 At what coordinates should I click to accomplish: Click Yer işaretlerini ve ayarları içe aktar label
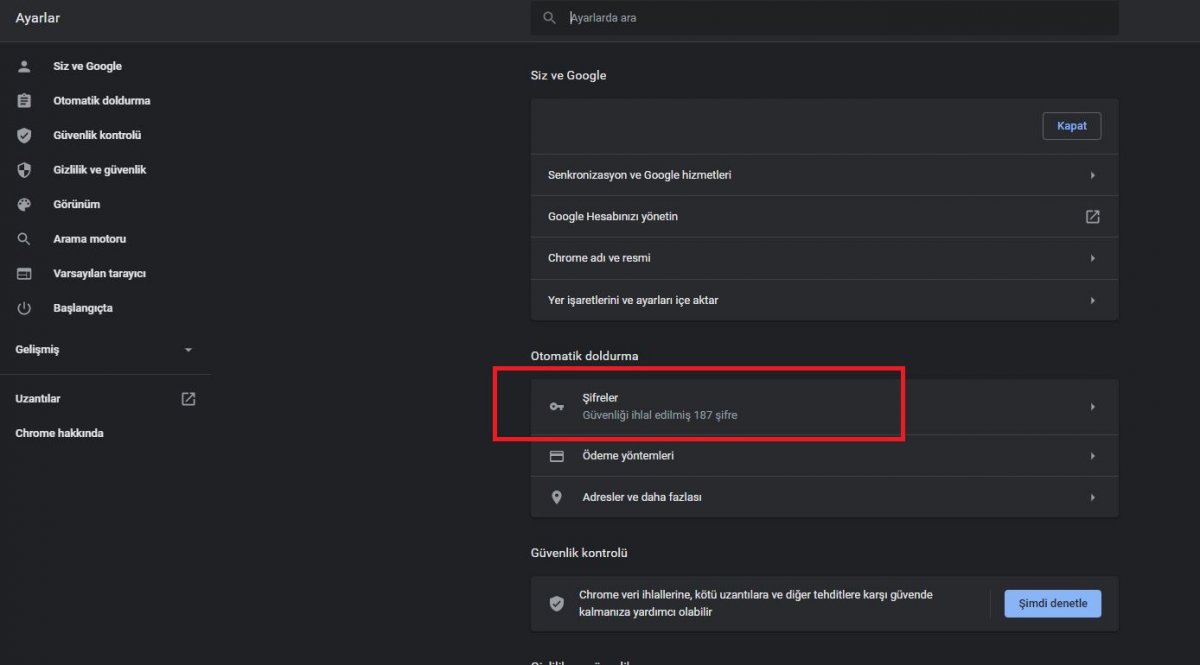pyautogui.click(x=633, y=300)
